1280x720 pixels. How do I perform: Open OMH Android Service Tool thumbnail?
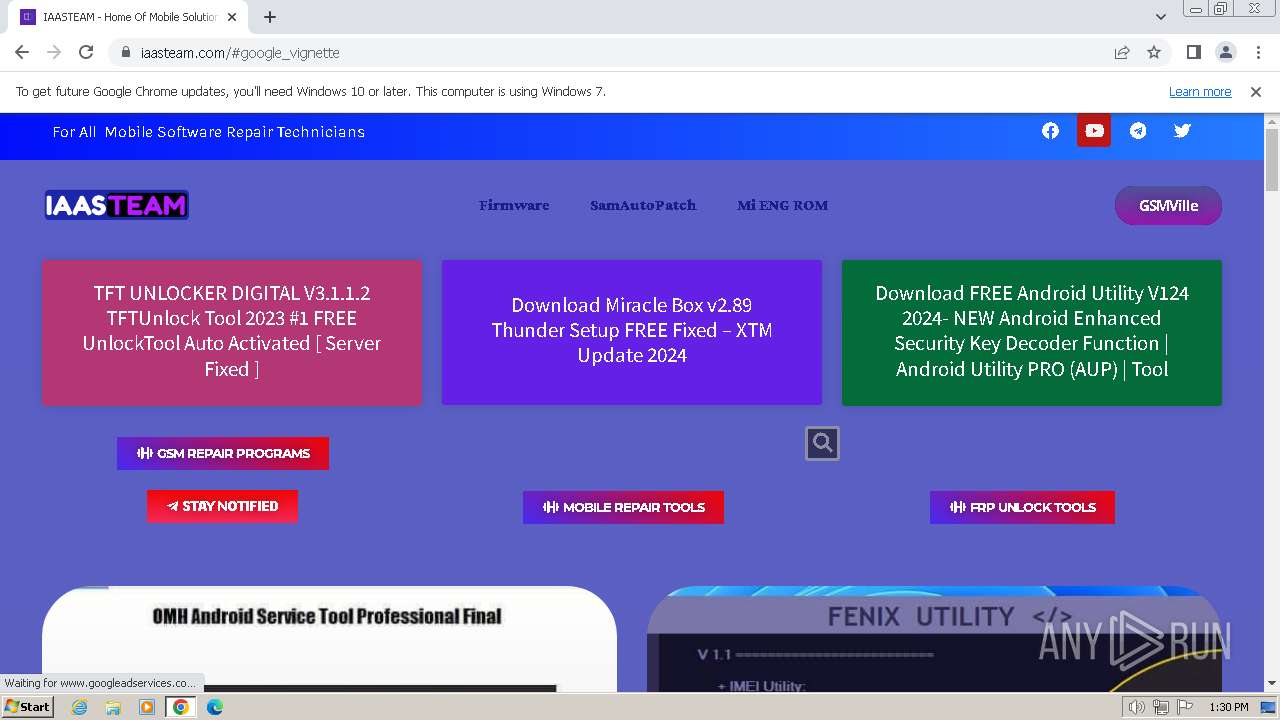click(x=329, y=639)
